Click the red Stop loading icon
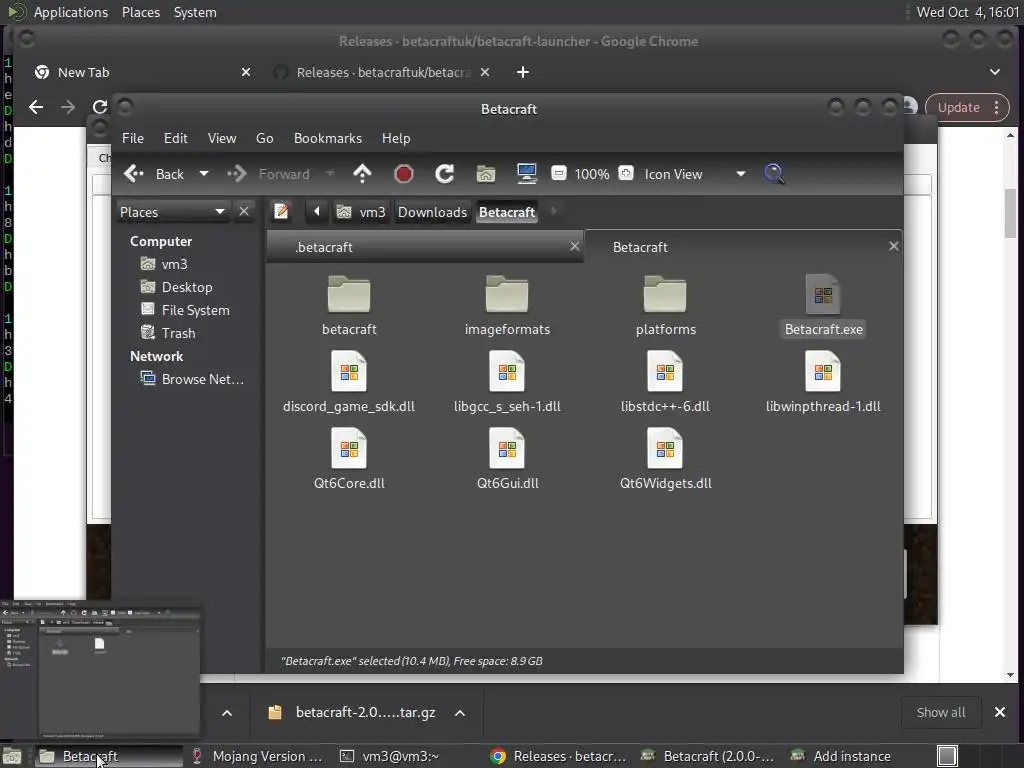 tap(404, 174)
